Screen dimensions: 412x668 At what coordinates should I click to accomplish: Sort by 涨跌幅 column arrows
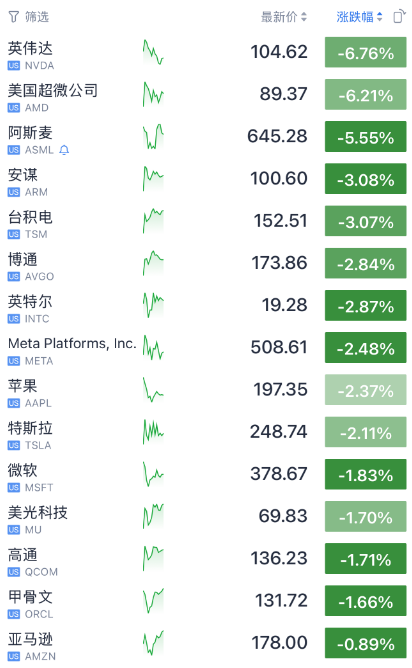(x=379, y=17)
